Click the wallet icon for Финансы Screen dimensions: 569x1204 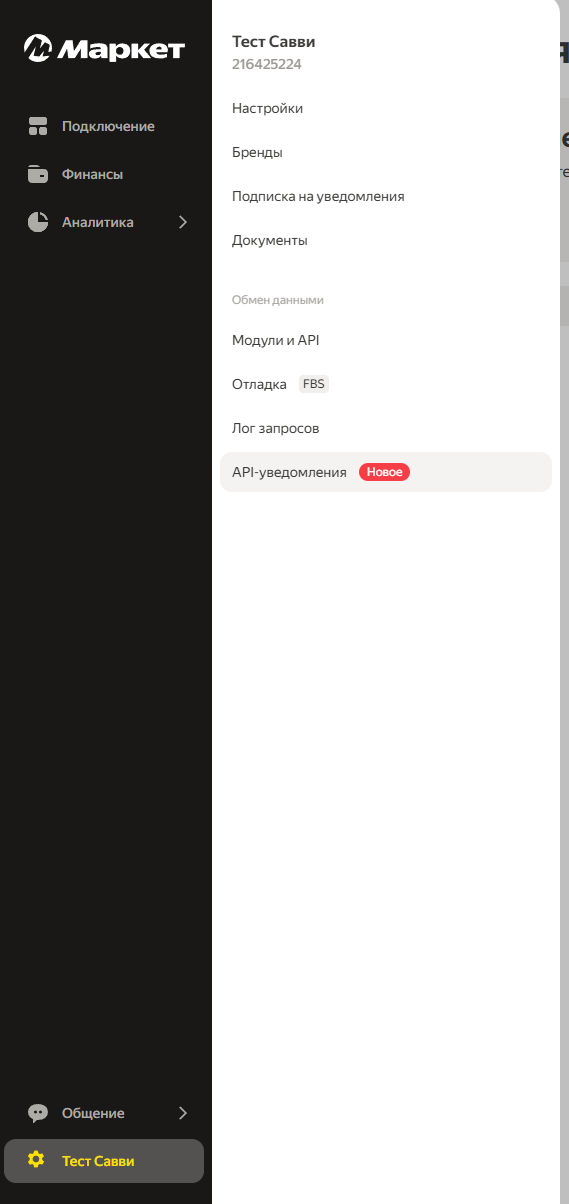[38, 174]
